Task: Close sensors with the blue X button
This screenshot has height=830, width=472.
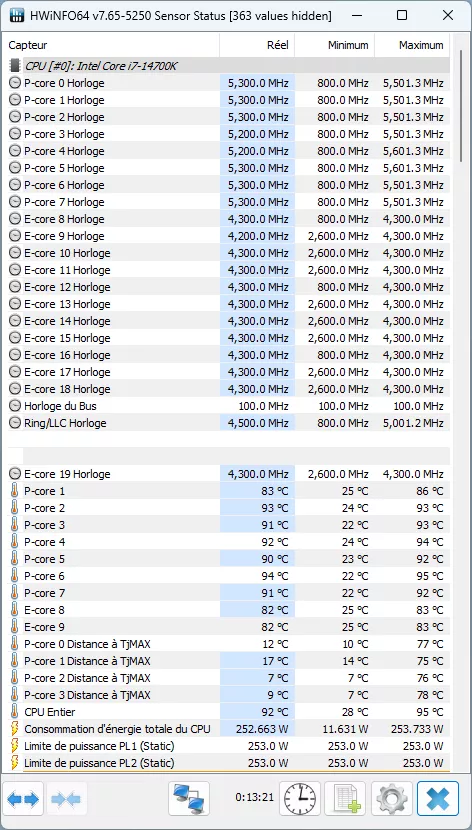Action: click(438, 798)
